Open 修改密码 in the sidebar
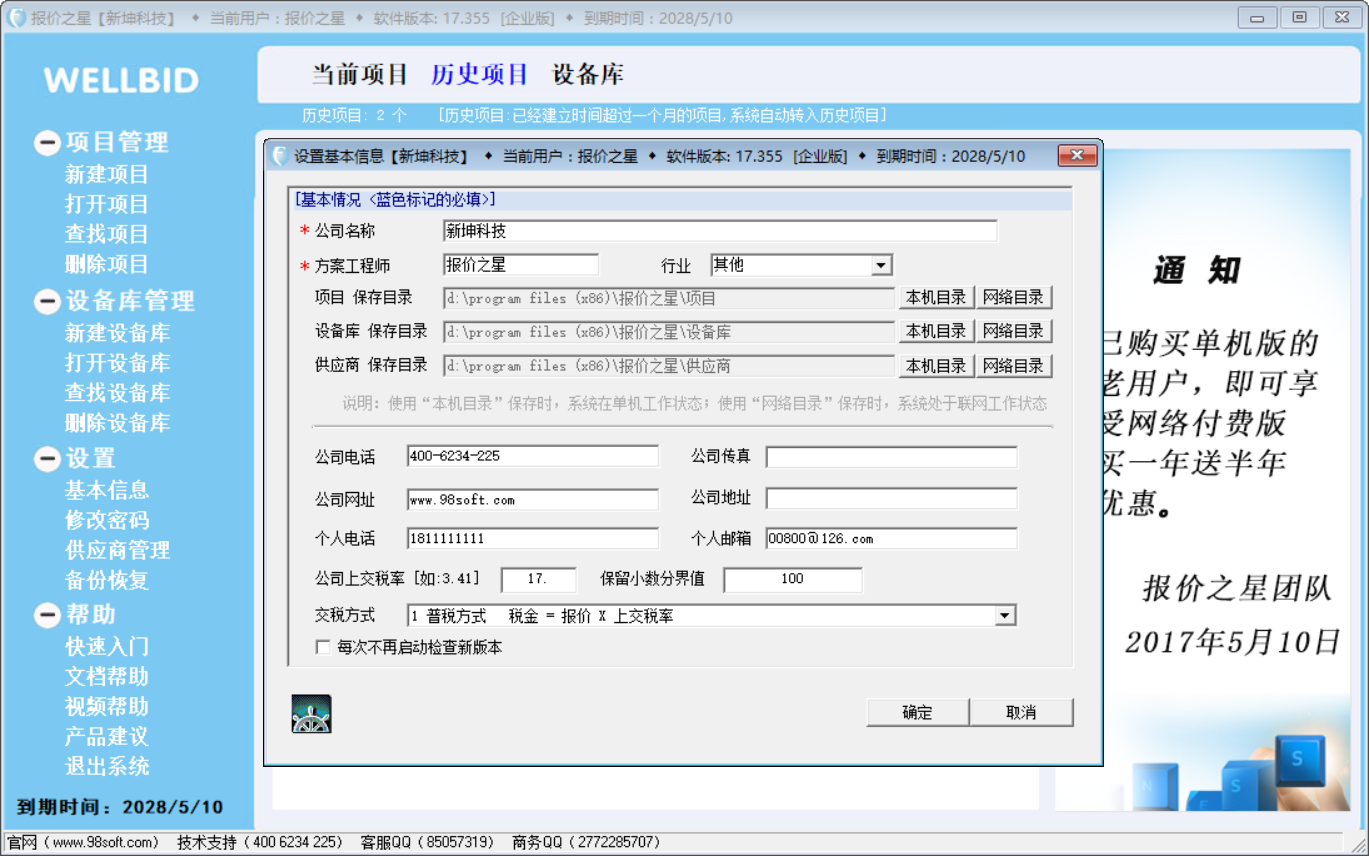 coord(107,520)
